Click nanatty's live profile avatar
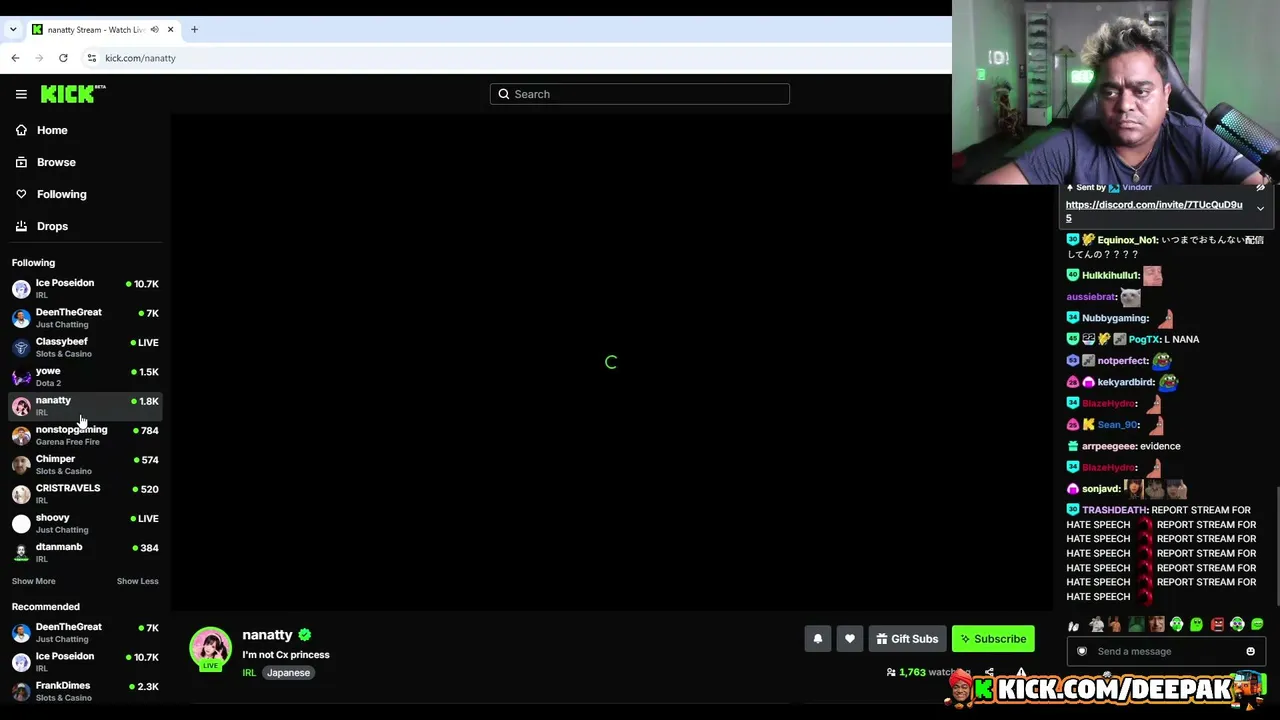1280x720 pixels. (211, 648)
